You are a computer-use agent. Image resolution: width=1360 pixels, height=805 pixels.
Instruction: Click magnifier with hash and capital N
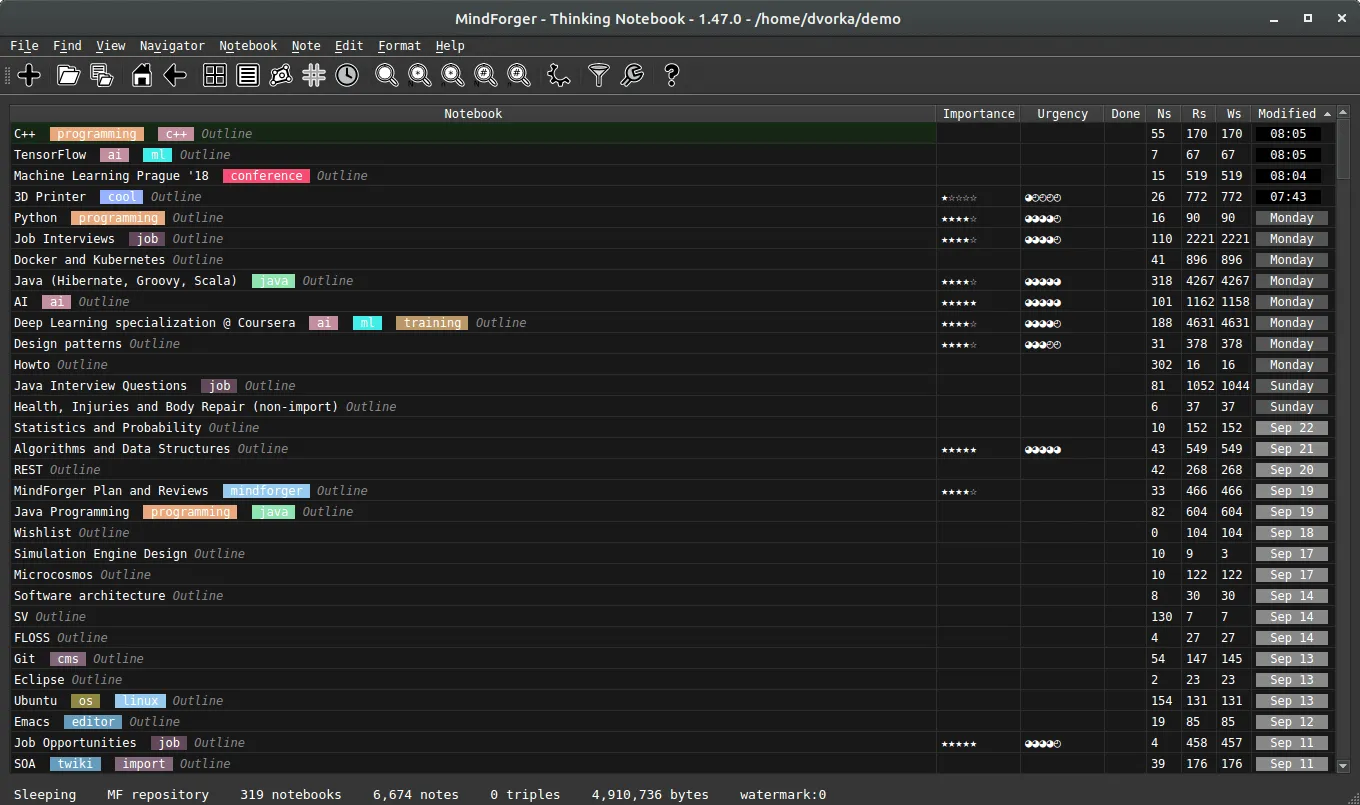pos(485,74)
